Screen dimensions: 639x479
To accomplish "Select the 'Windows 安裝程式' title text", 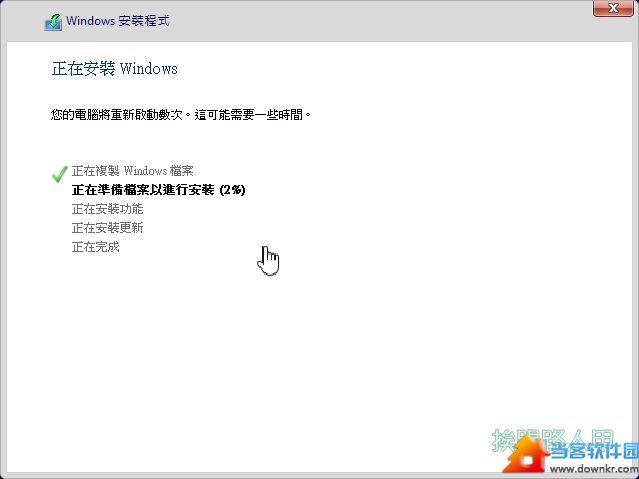I will 117,20.
